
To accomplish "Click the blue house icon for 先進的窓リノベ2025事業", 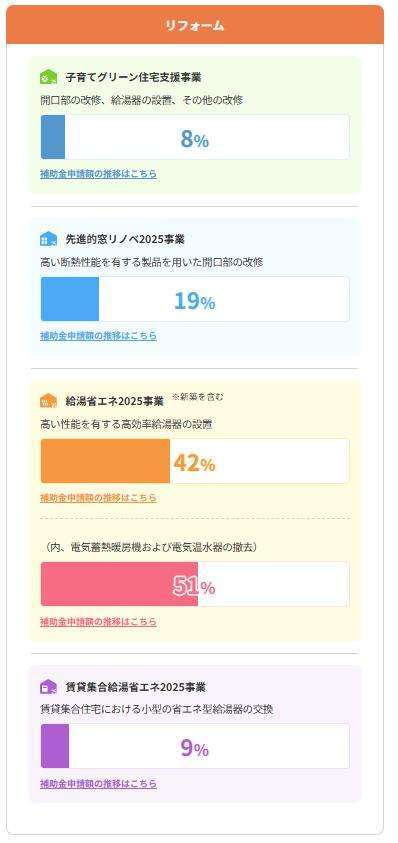I will coord(48,239).
